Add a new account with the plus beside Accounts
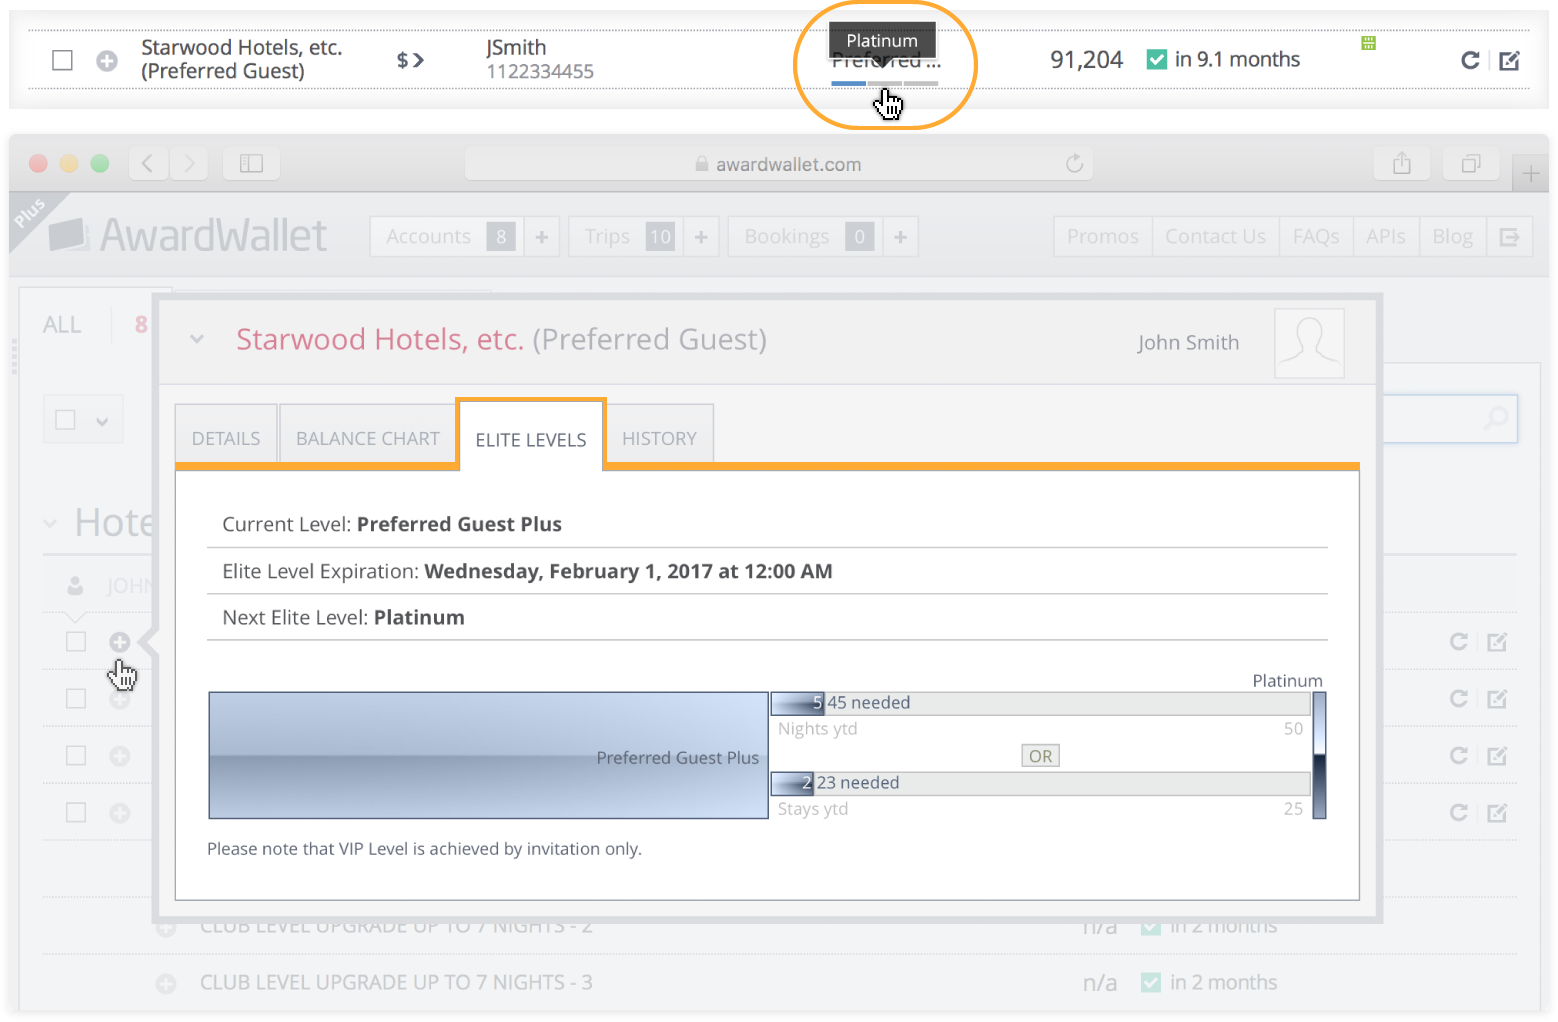1558x1022 pixels. click(x=542, y=237)
